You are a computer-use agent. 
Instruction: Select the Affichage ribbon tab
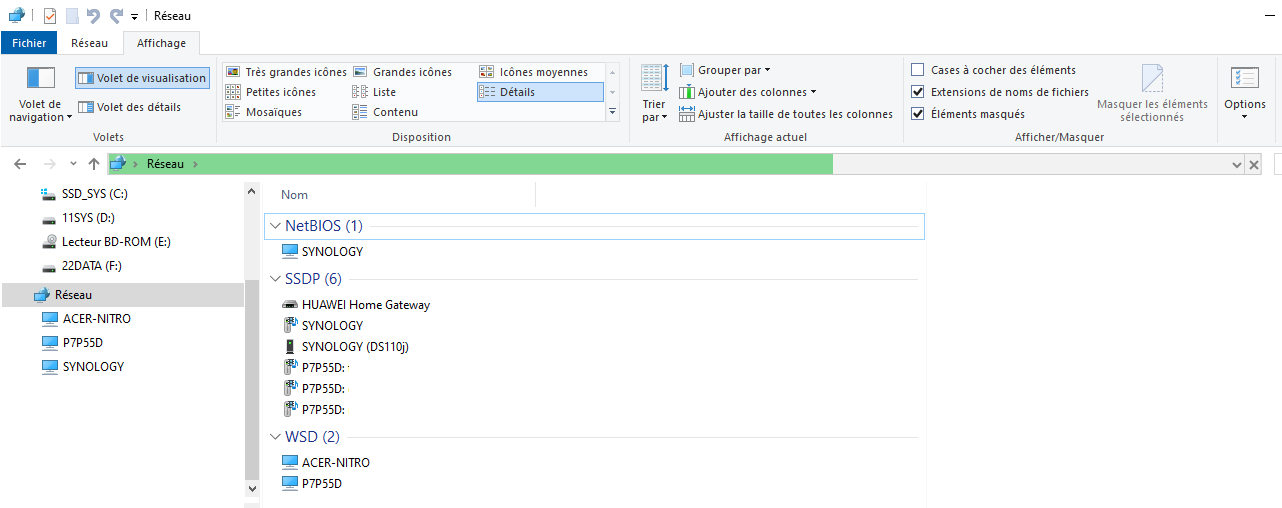tap(161, 43)
